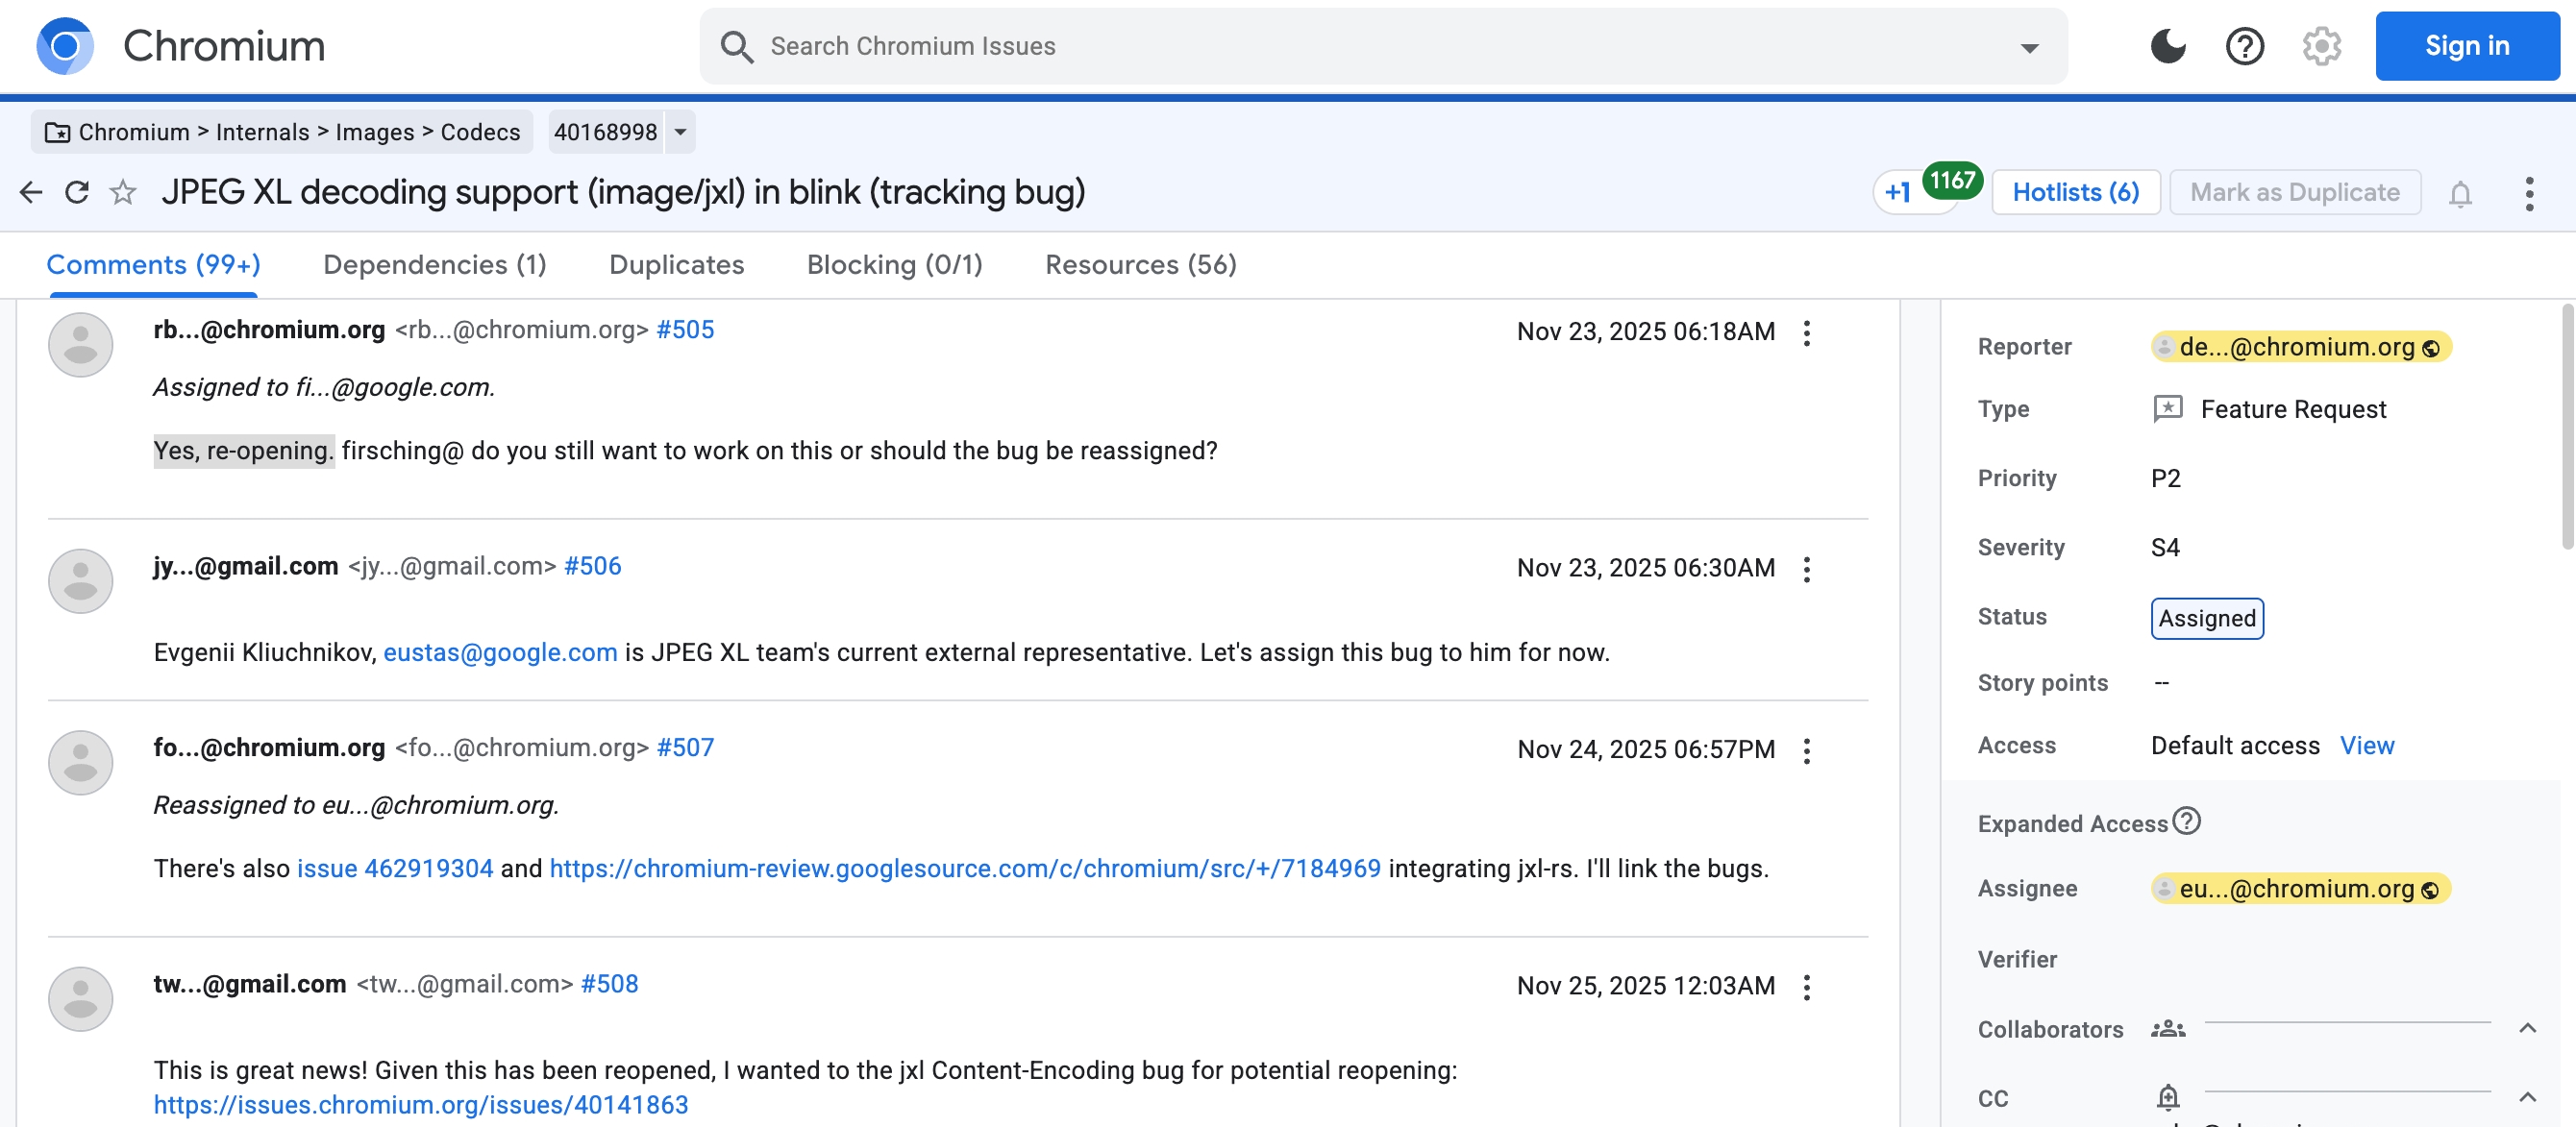The image size is (2576, 1127).
Task: Open issue 462919304 link
Action: click(x=395, y=868)
